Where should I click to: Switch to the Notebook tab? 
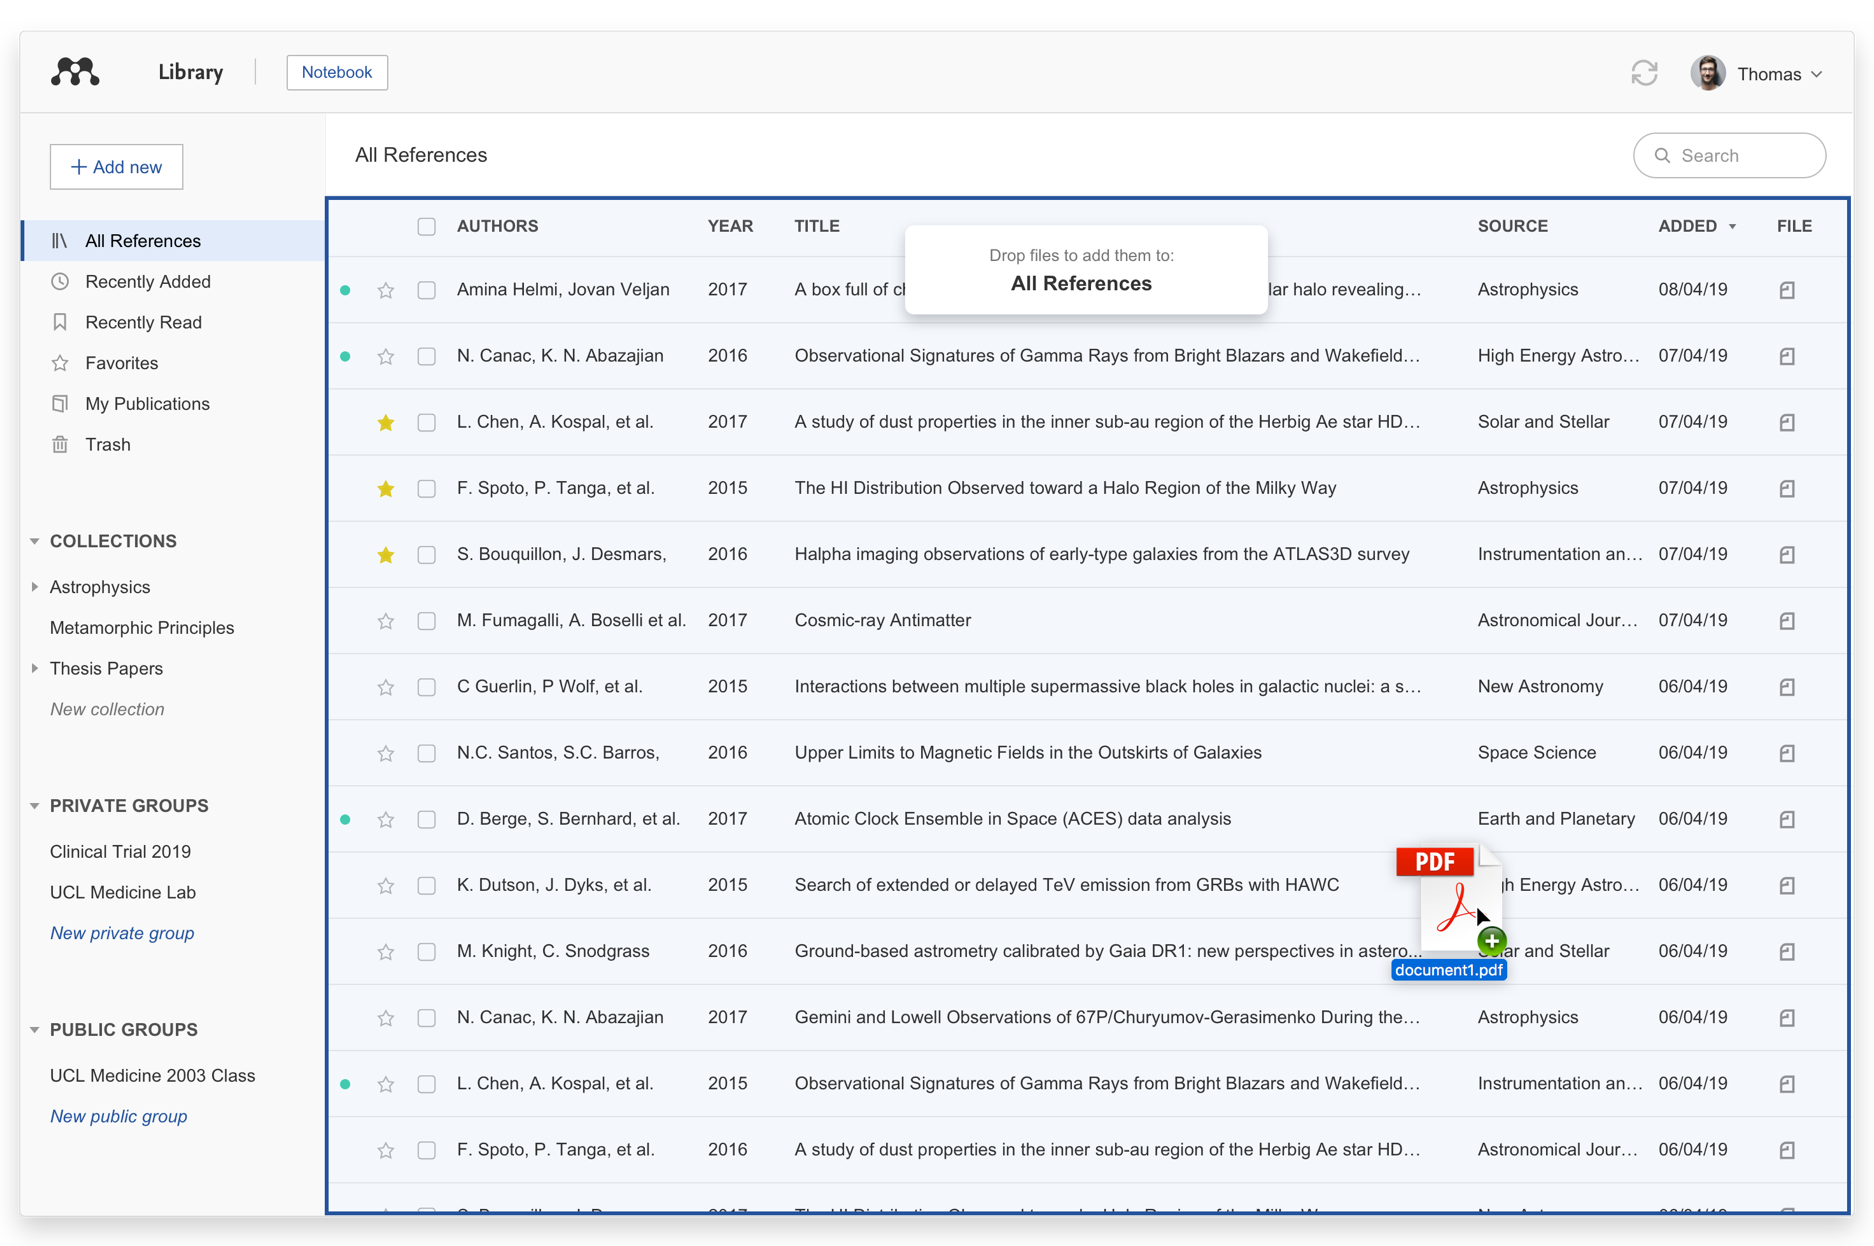point(336,72)
